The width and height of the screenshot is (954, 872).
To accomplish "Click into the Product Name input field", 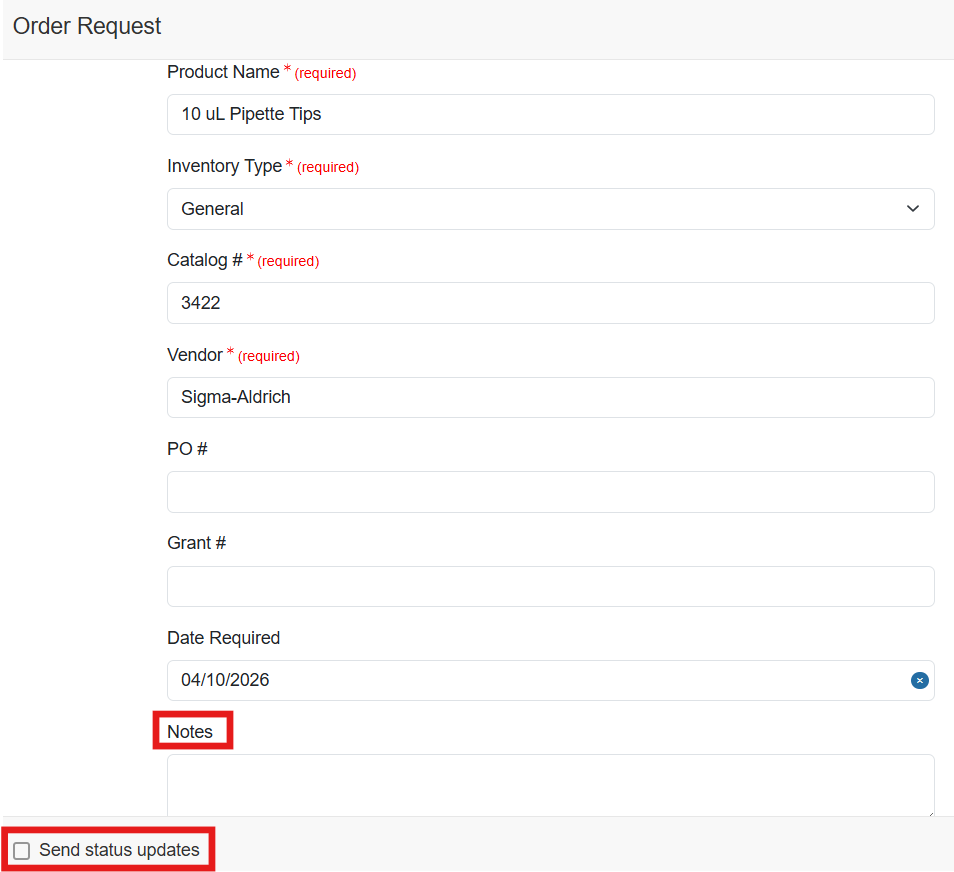I will pyautogui.click(x=550, y=115).
